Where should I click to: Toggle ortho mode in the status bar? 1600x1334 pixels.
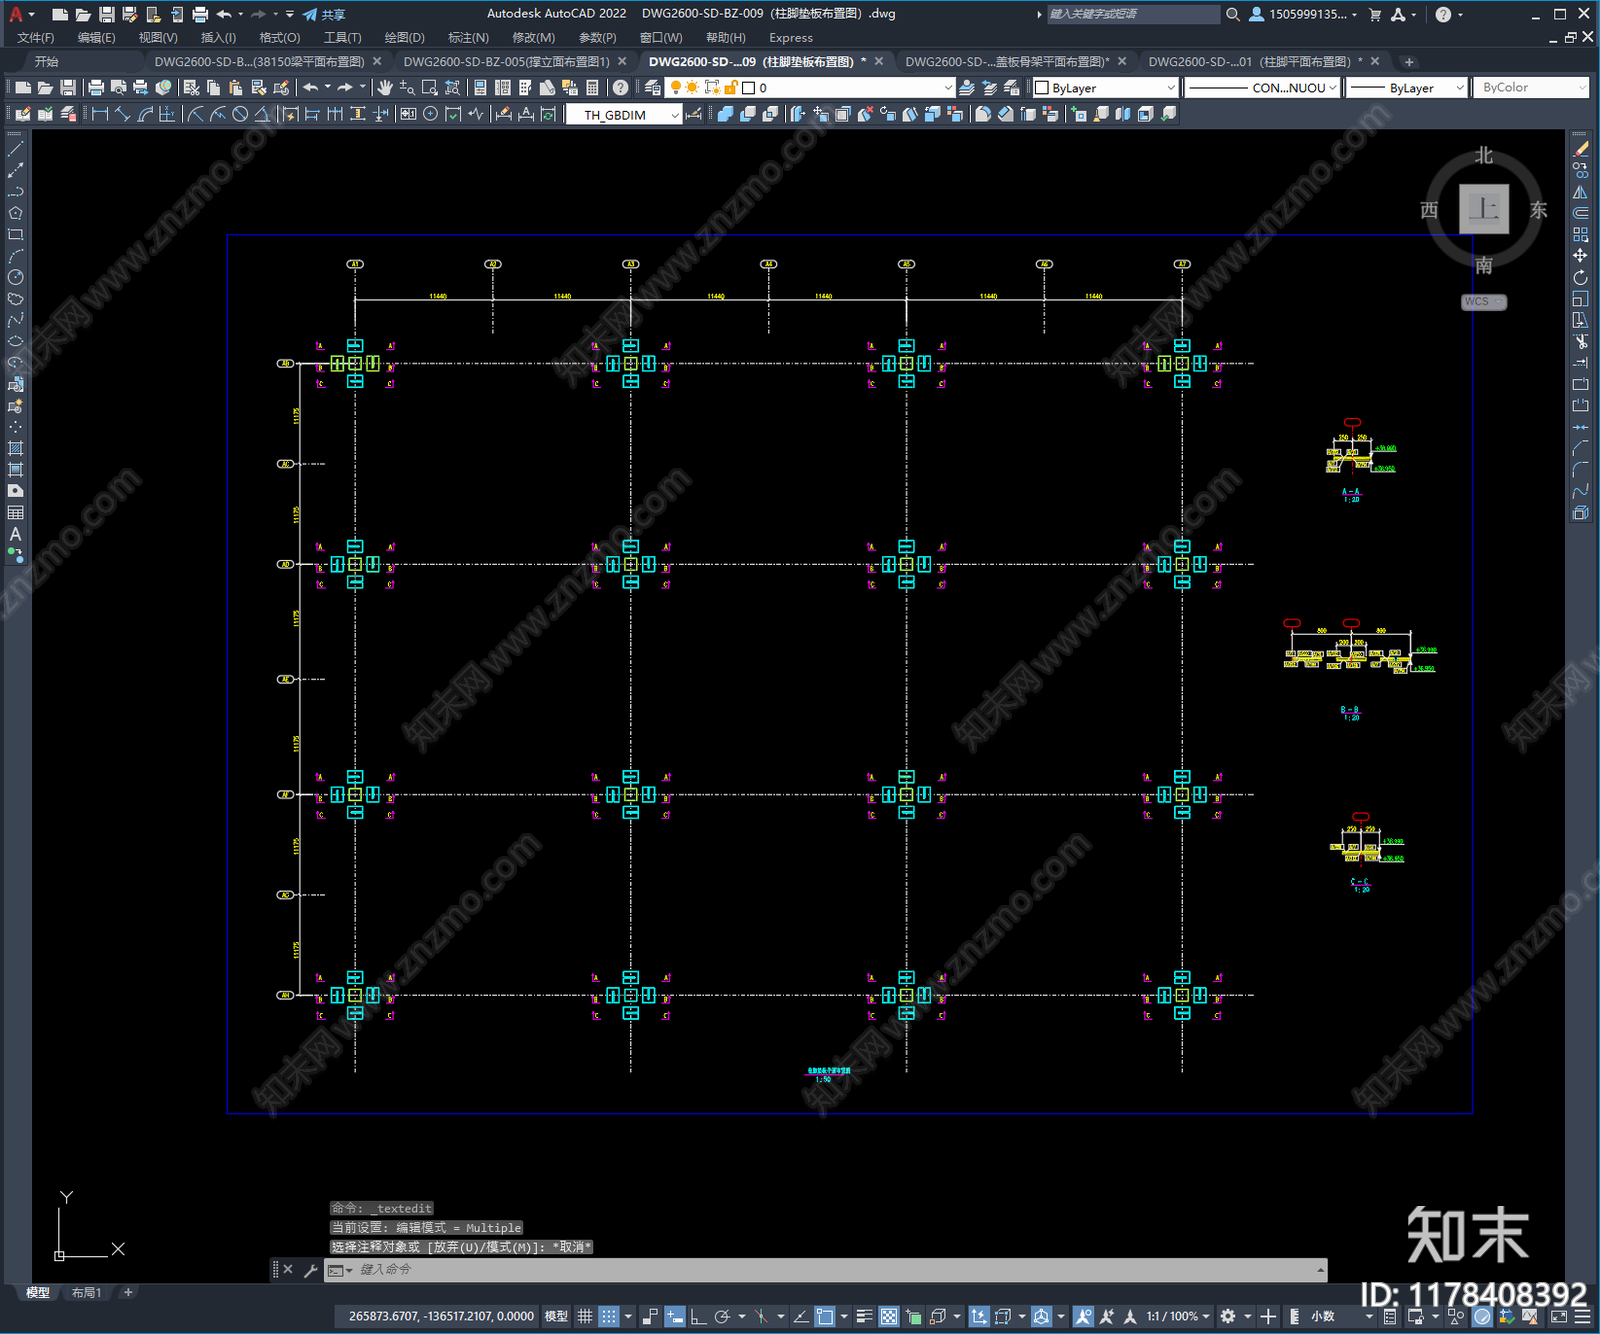pos(698,1316)
